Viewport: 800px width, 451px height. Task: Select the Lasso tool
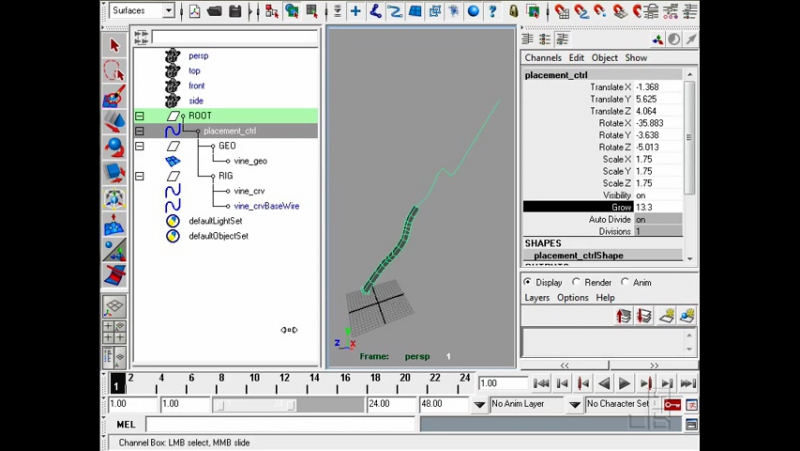click(114, 71)
